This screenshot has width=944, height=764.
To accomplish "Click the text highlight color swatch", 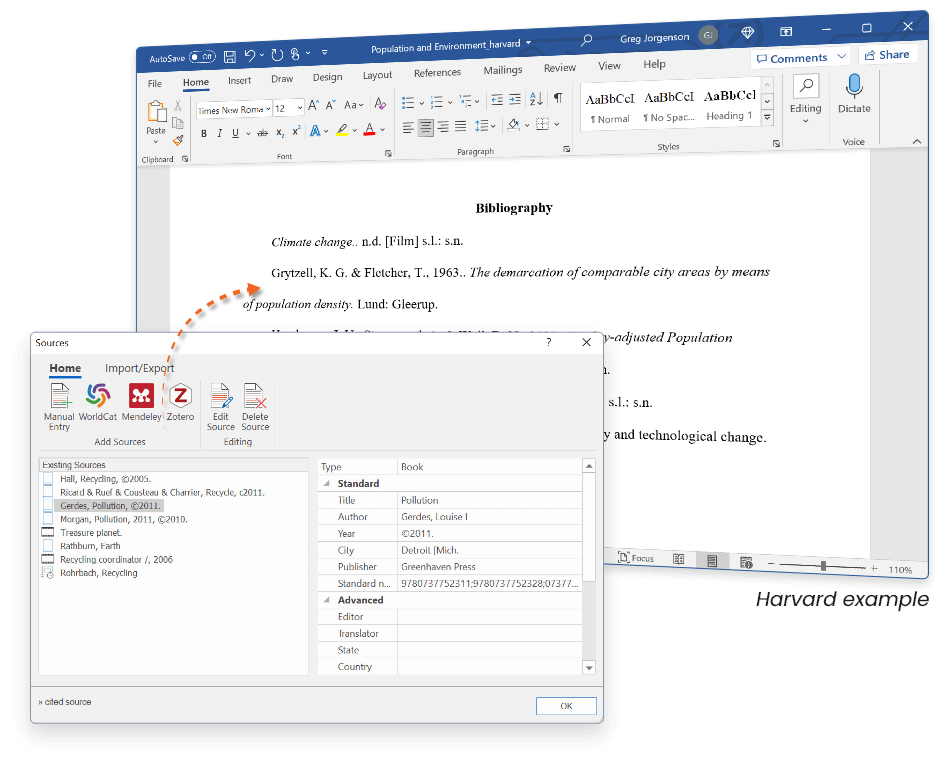I will pyautogui.click(x=342, y=130).
